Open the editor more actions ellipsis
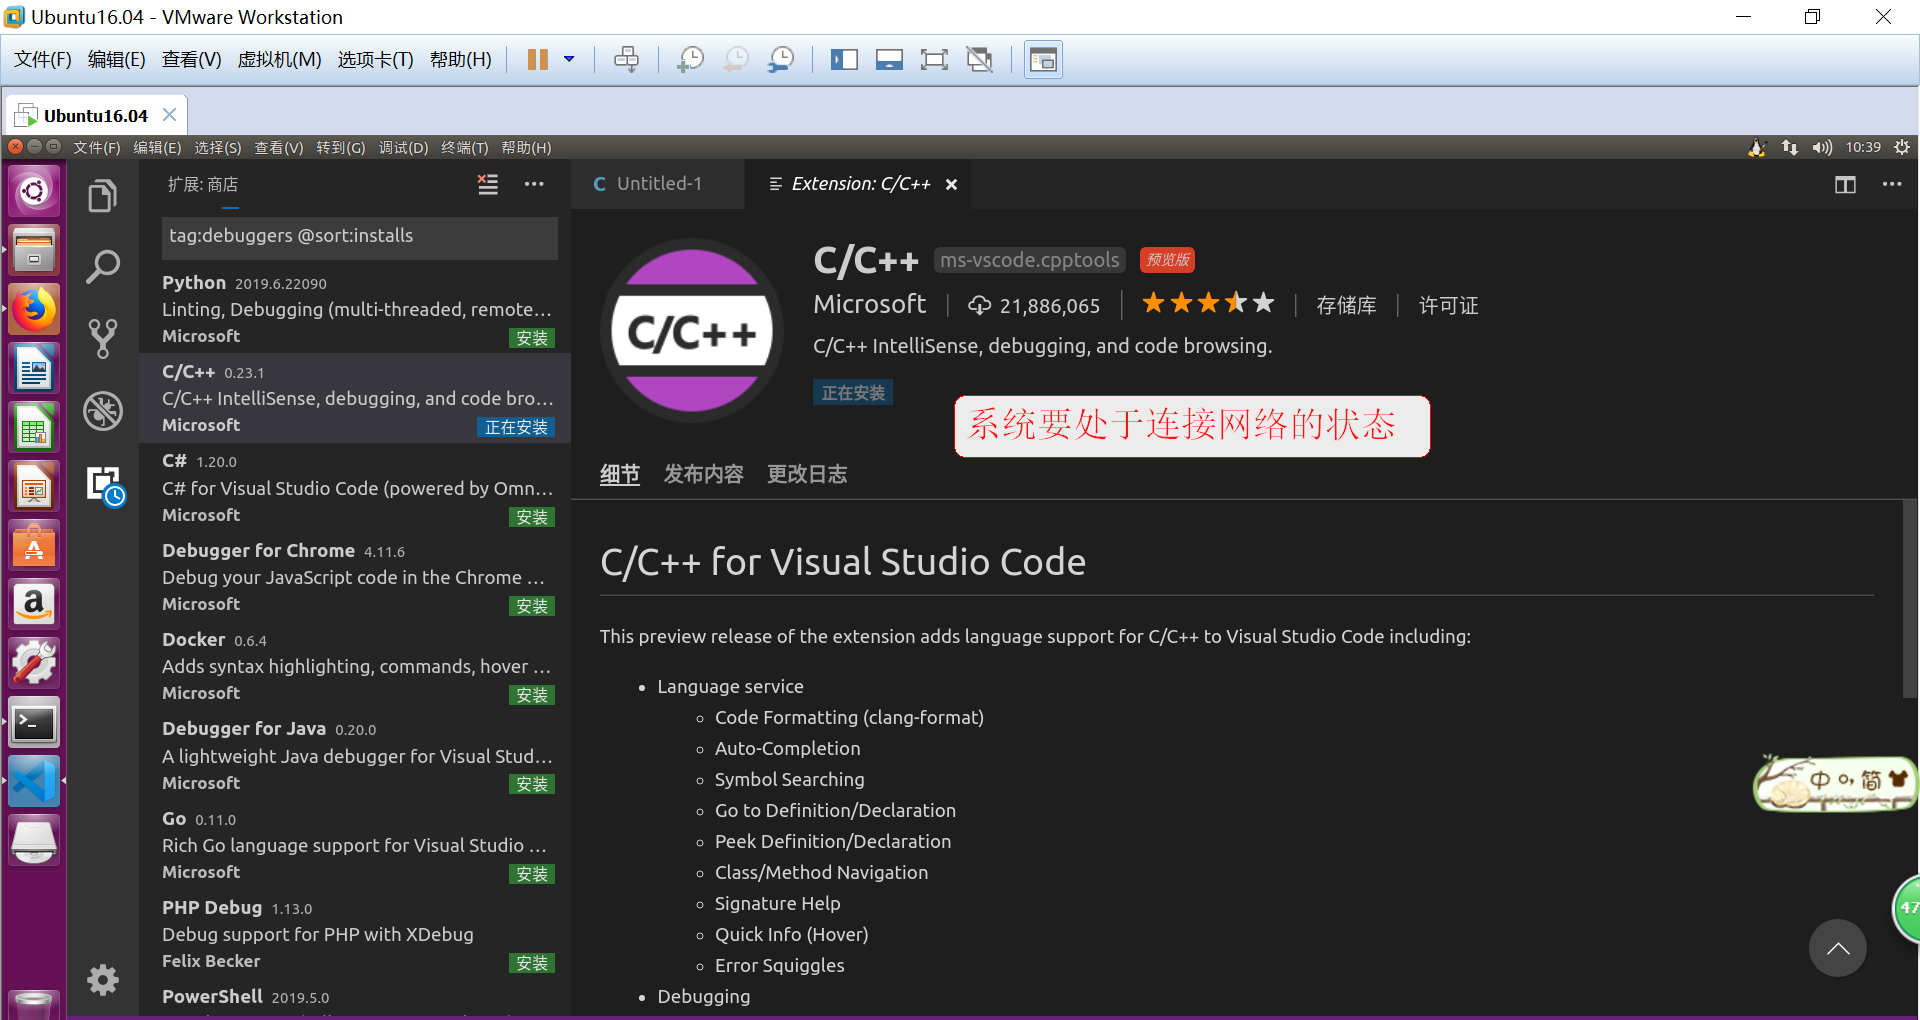The height and width of the screenshot is (1020, 1920). tap(1892, 184)
